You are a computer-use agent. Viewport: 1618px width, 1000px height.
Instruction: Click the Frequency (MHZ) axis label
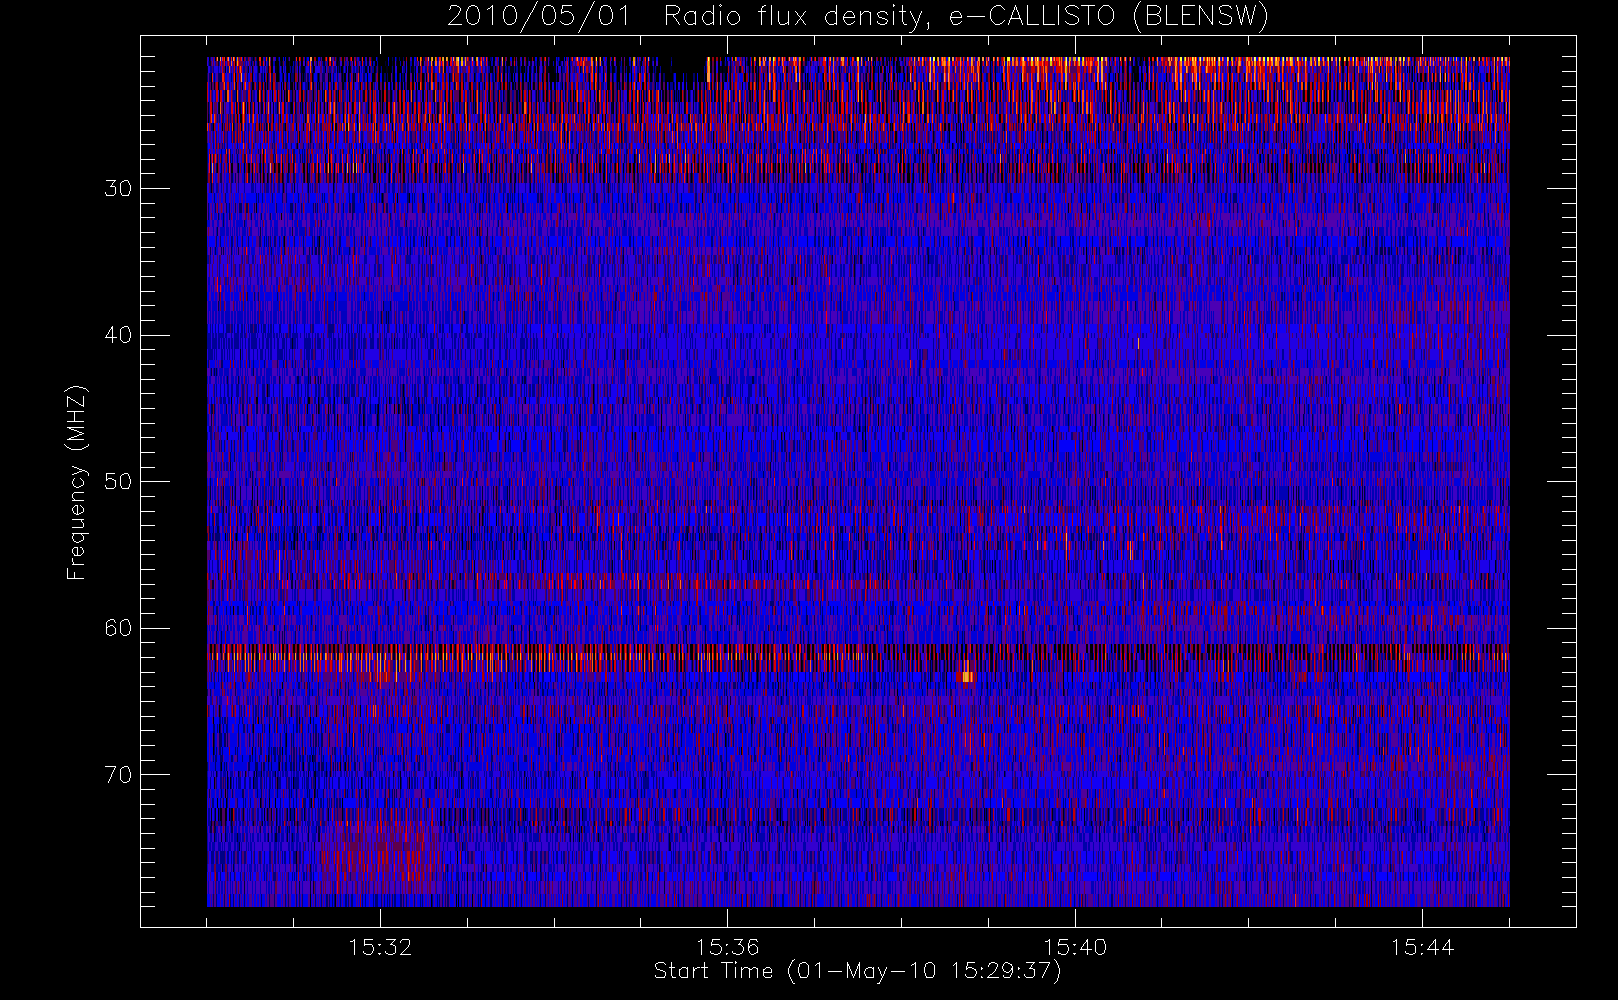click(x=77, y=482)
